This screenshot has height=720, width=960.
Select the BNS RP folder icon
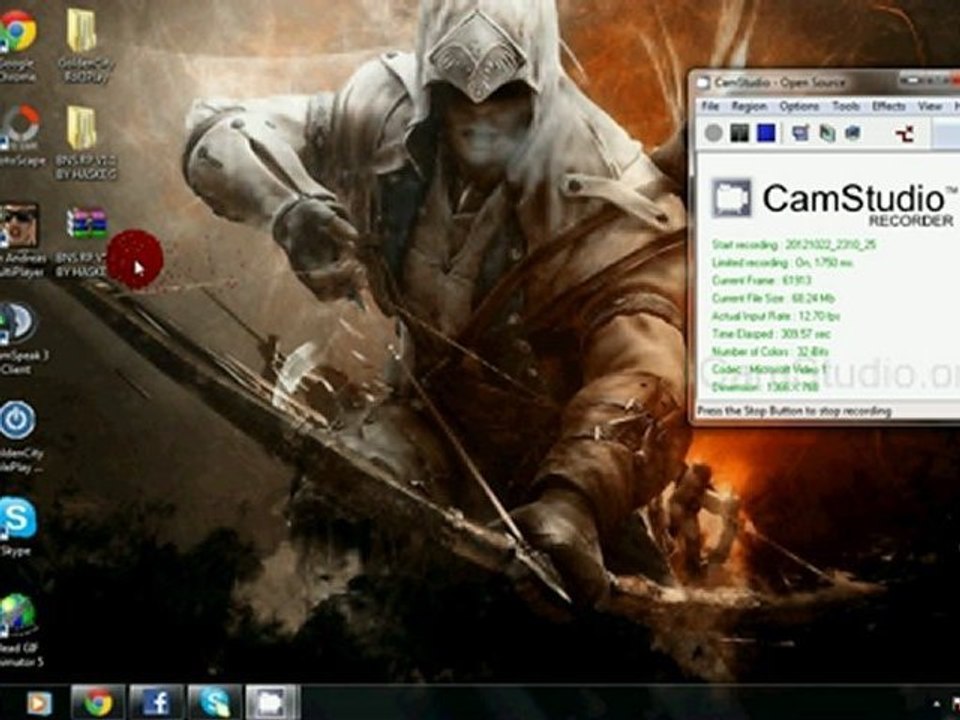coord(84,142)
